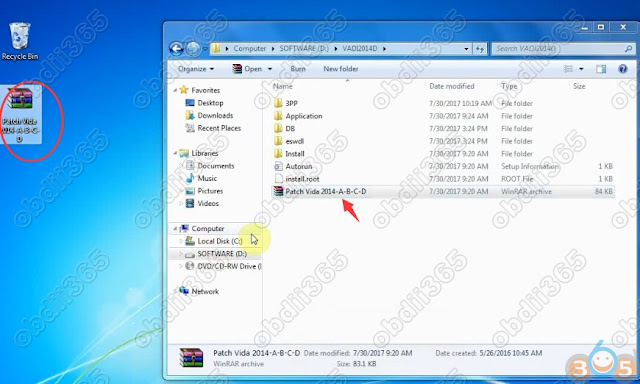640x384 pixels.
Task: Open the Recycle Bin desktop icon
Action: 20,42
